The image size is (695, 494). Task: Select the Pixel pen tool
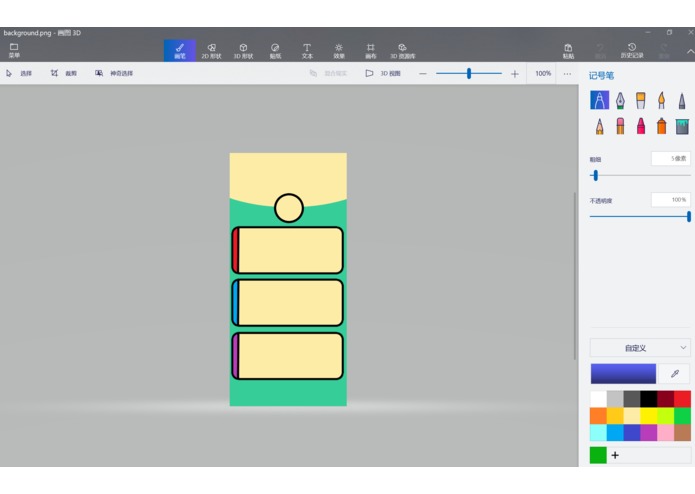click(682, 100)
